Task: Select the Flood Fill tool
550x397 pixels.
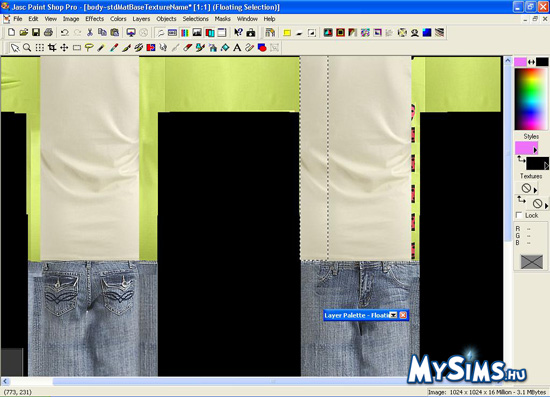Action: (225, 48)
